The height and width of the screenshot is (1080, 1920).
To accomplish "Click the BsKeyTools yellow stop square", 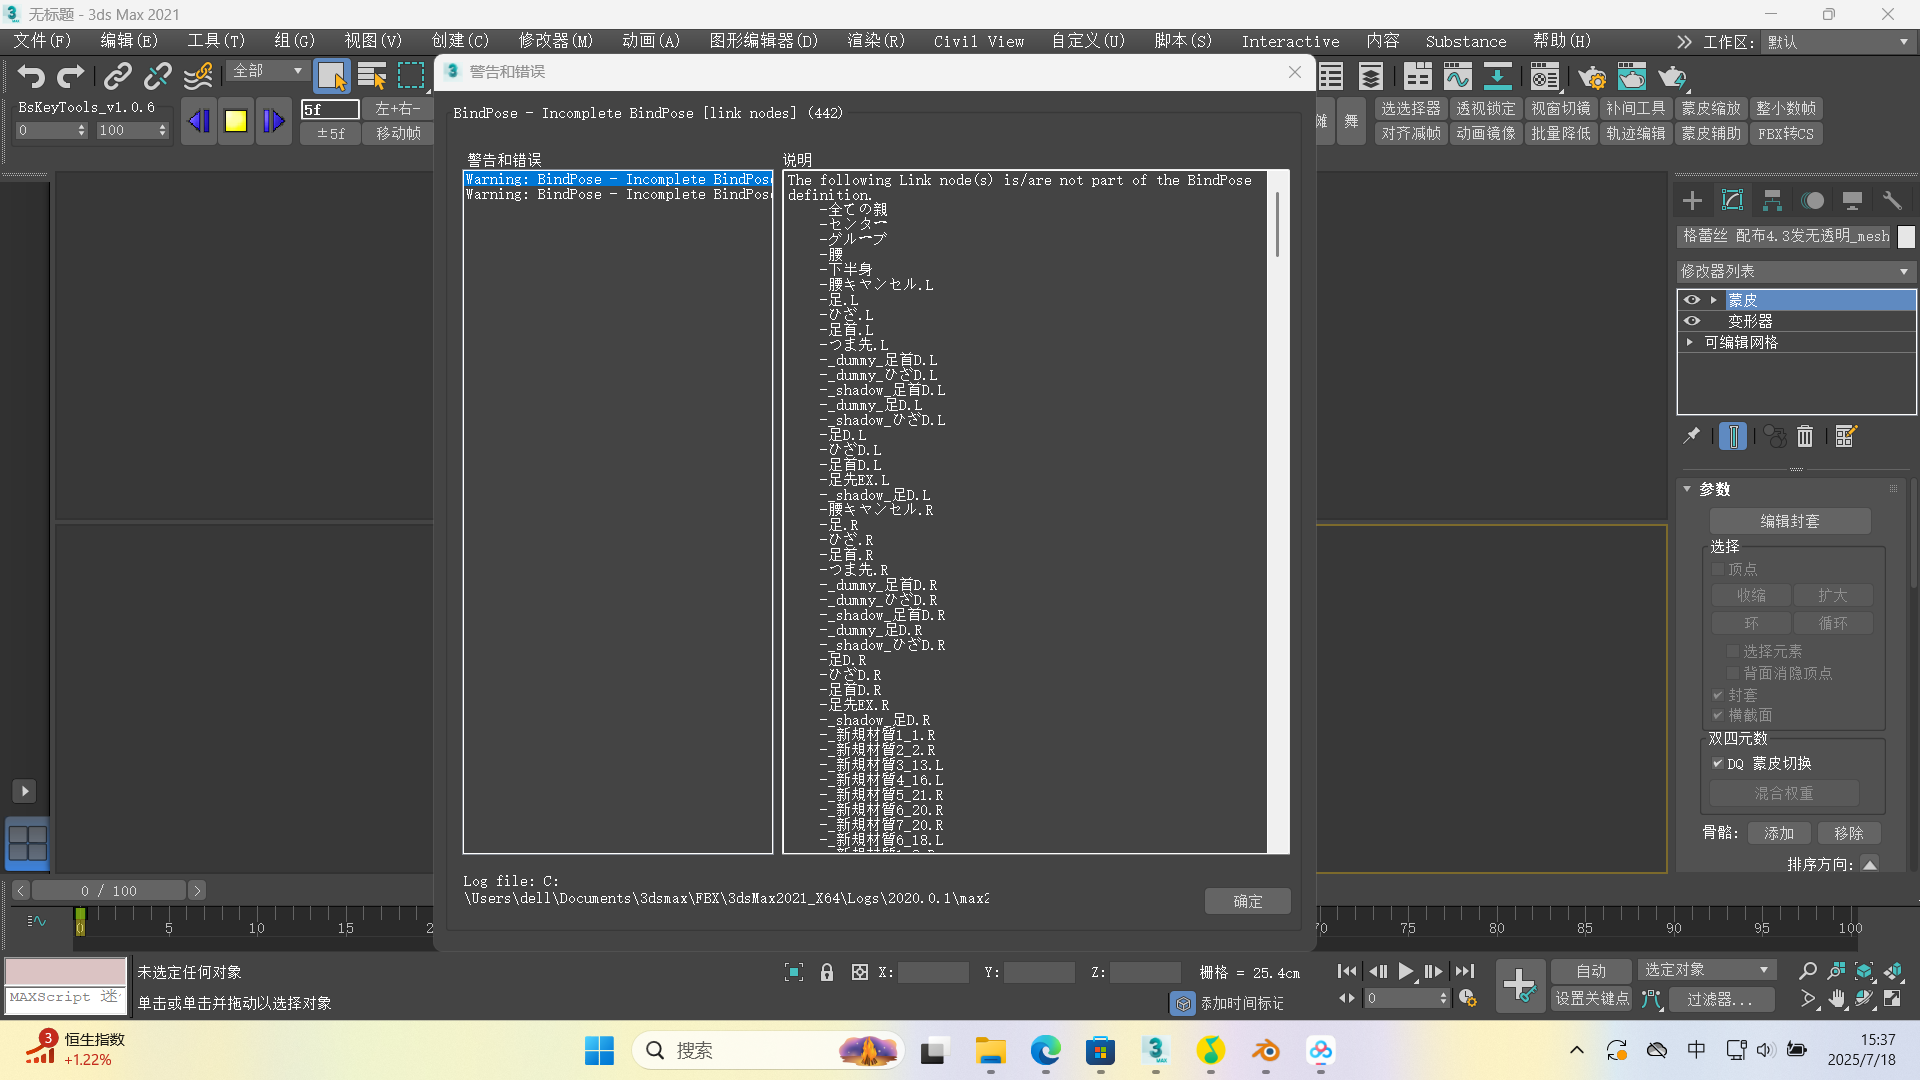I will pos(236,121).
